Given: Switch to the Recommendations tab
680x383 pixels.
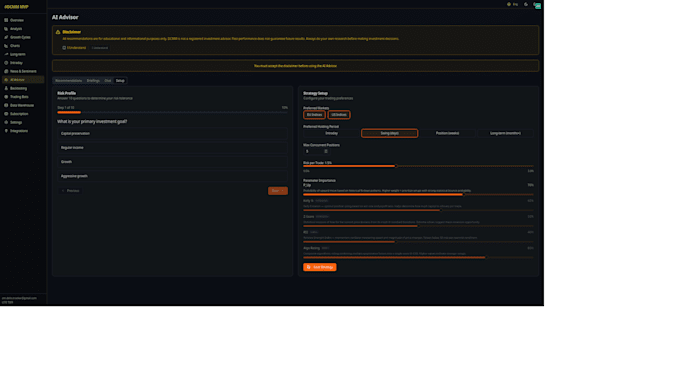Looking at the screenshot, I should tap(69, 81).
